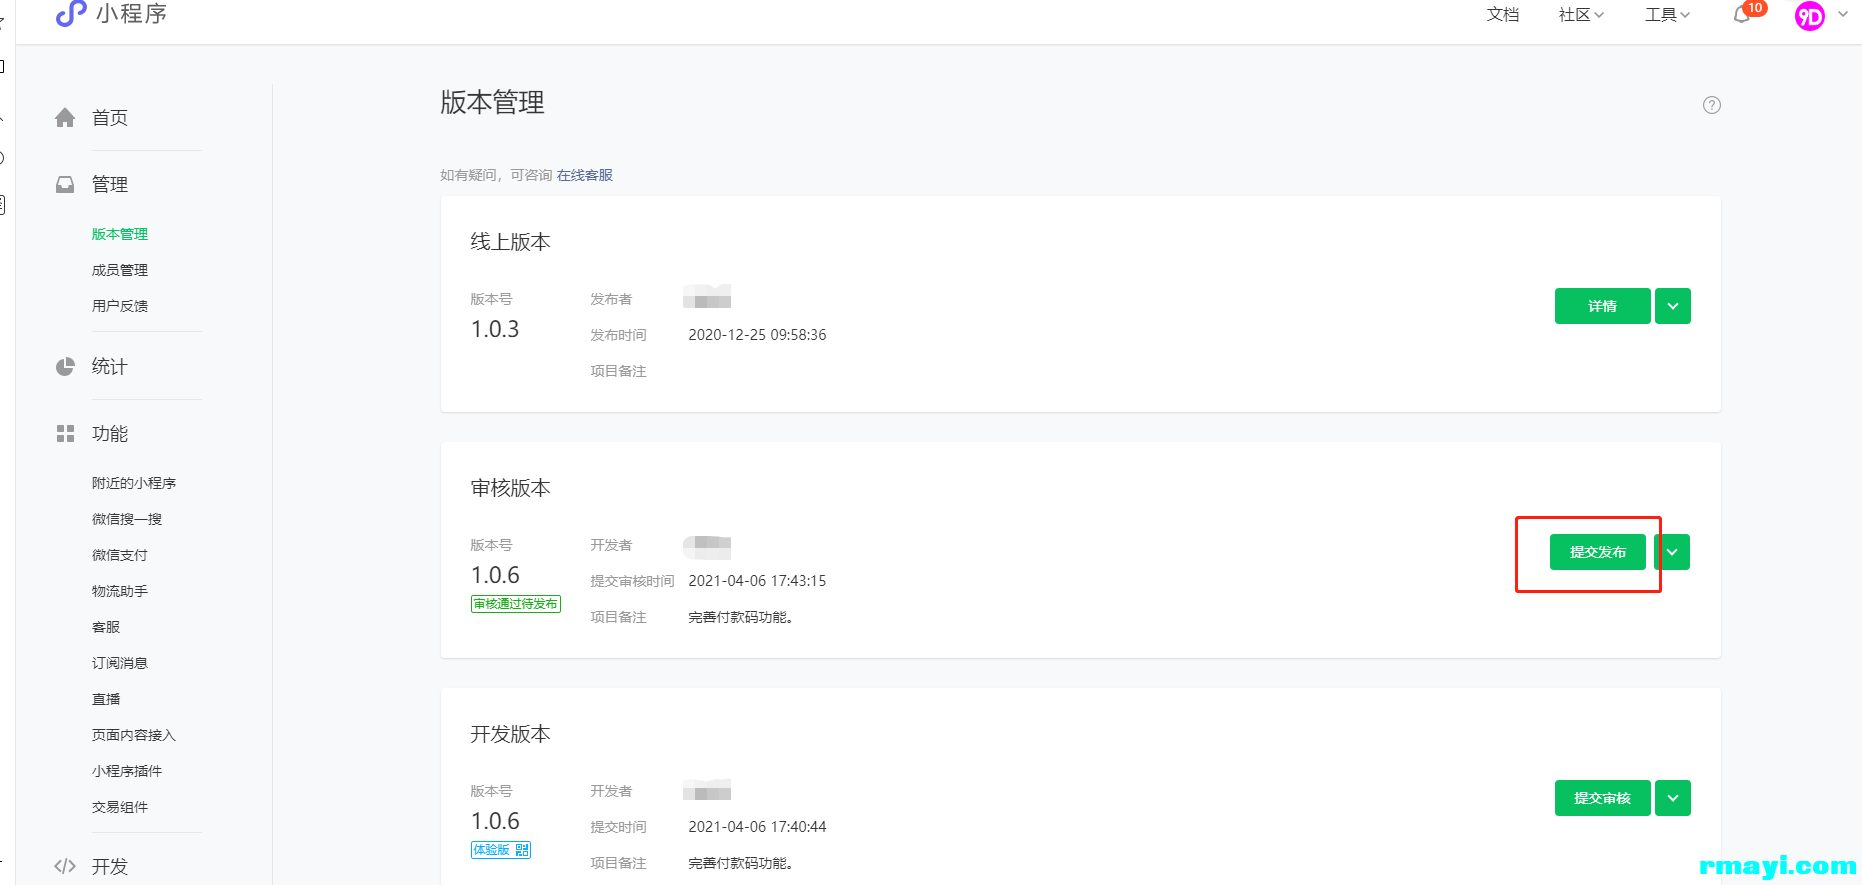Screen dimensions: 1862x885
Task: Expand dropdown arrow next to 提交发布 button
Action: (x=1672, y=552)
